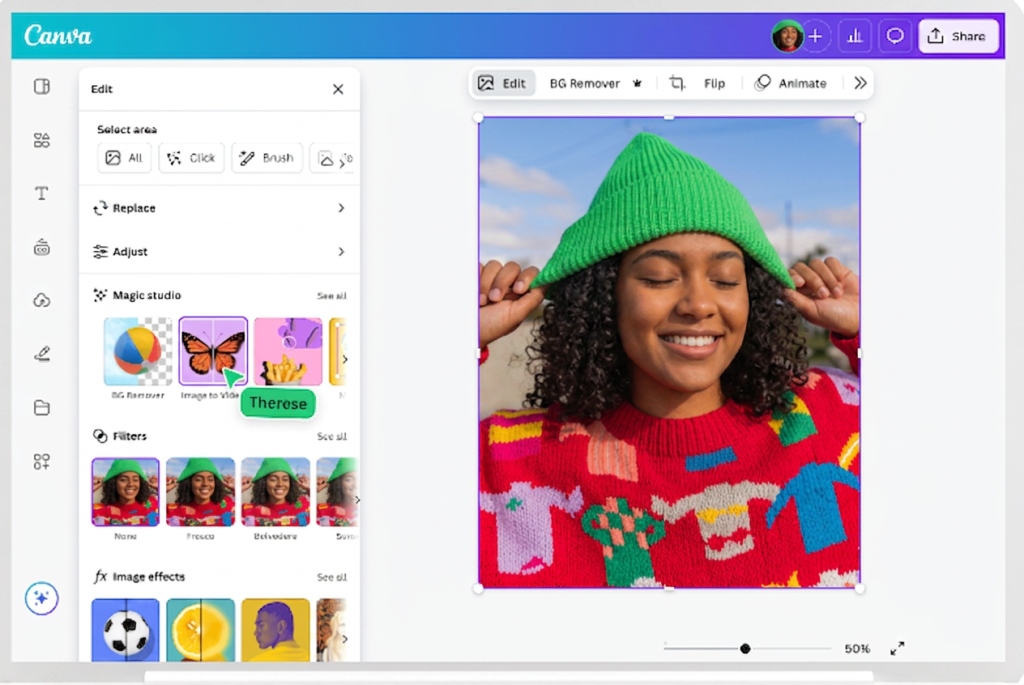Click See all next to Filters

click(x=331, y=437)
